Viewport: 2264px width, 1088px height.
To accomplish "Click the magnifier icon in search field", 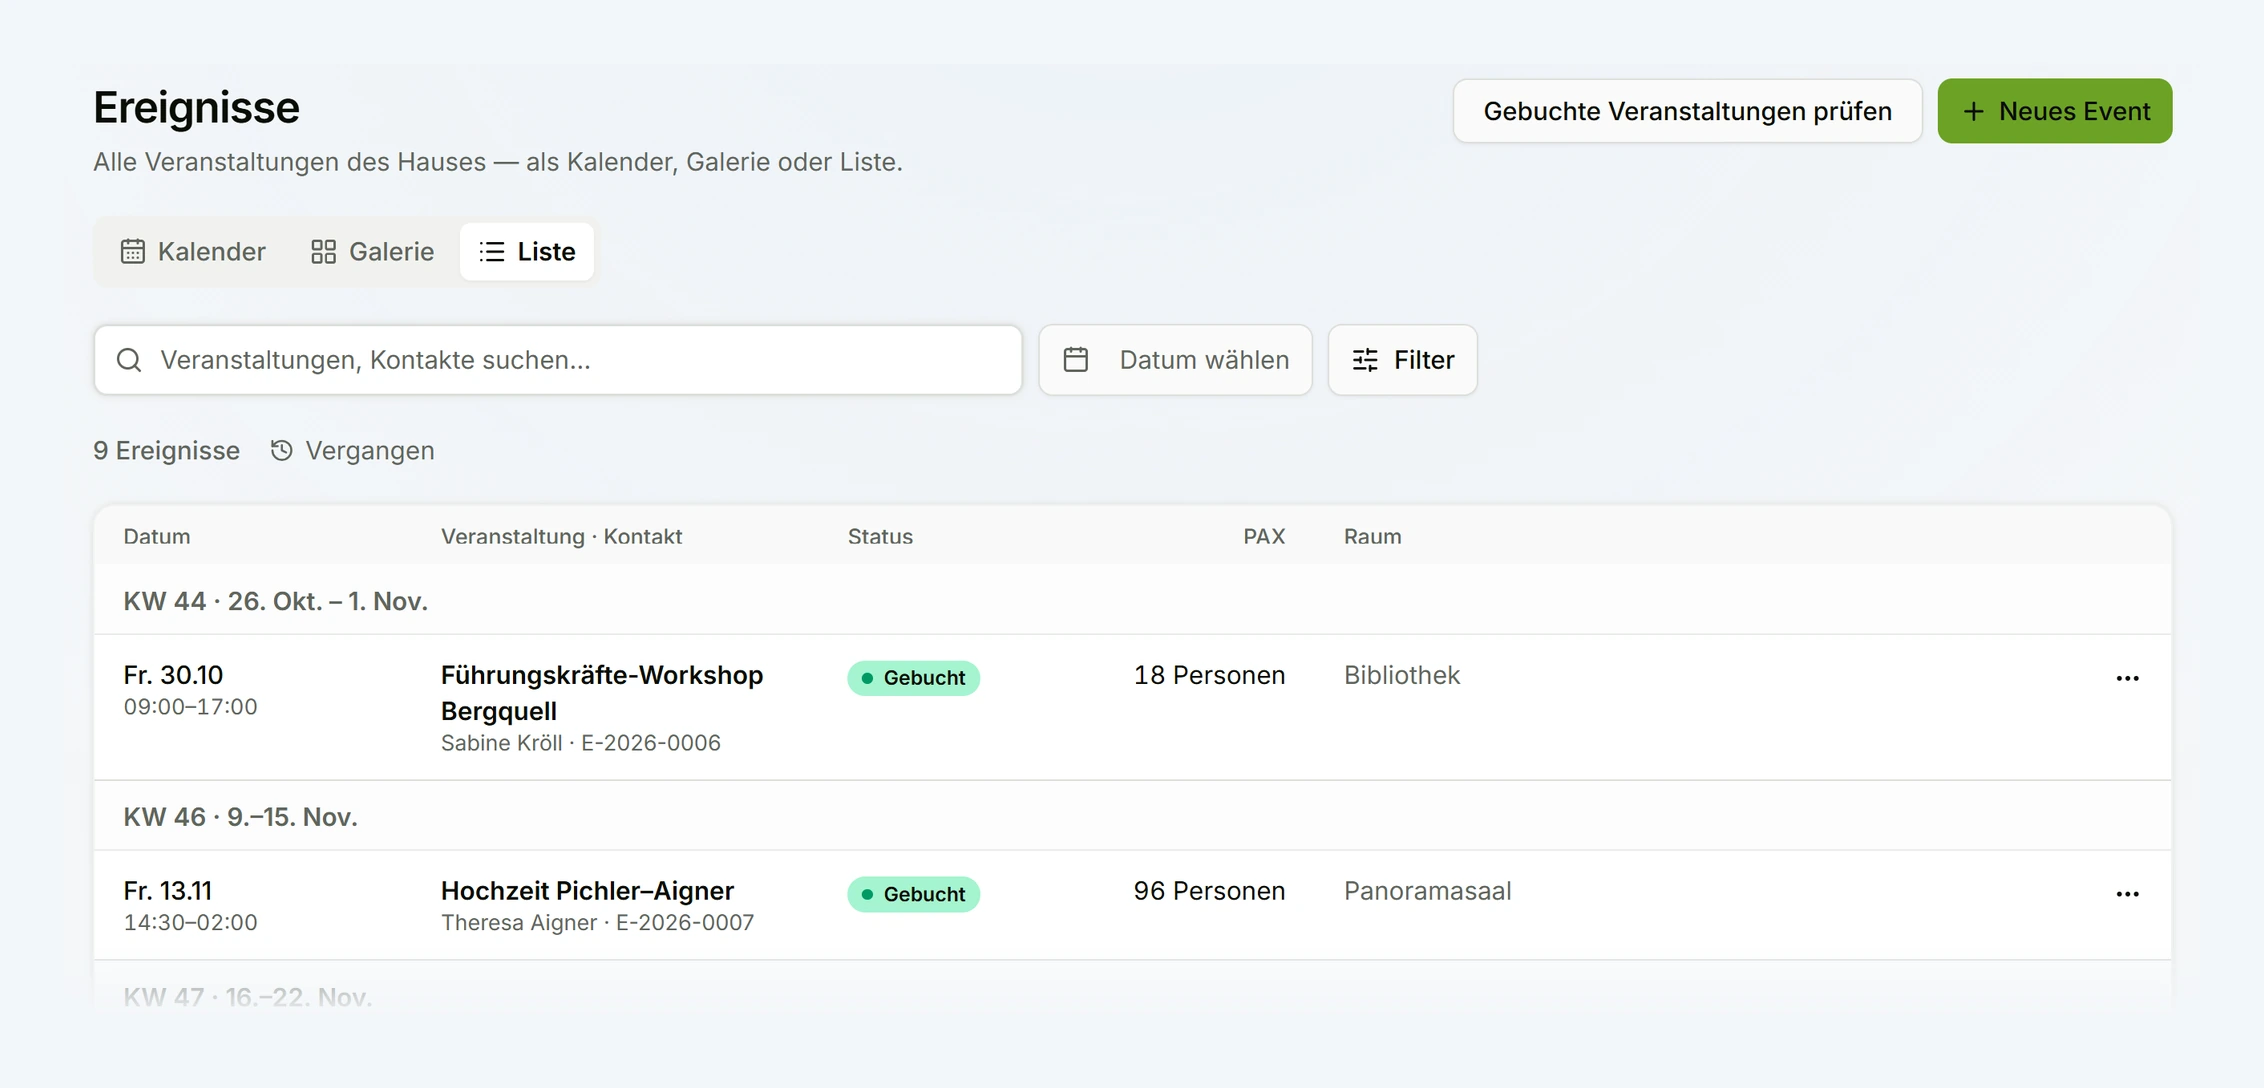I will (129, 360).
